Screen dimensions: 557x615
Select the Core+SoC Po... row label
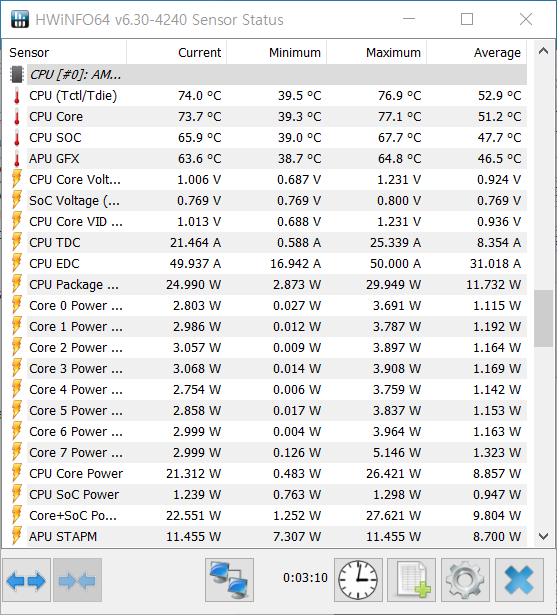pos(73,515)
